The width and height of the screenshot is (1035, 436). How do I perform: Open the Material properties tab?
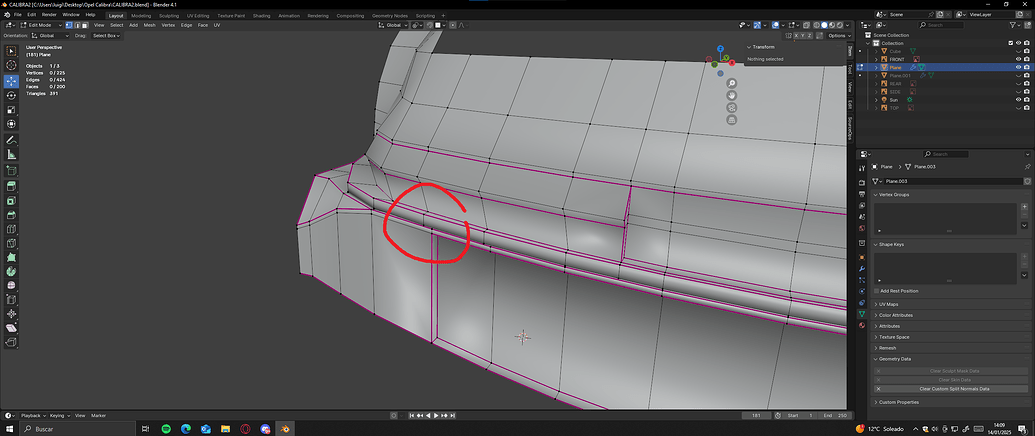point(862,325)
